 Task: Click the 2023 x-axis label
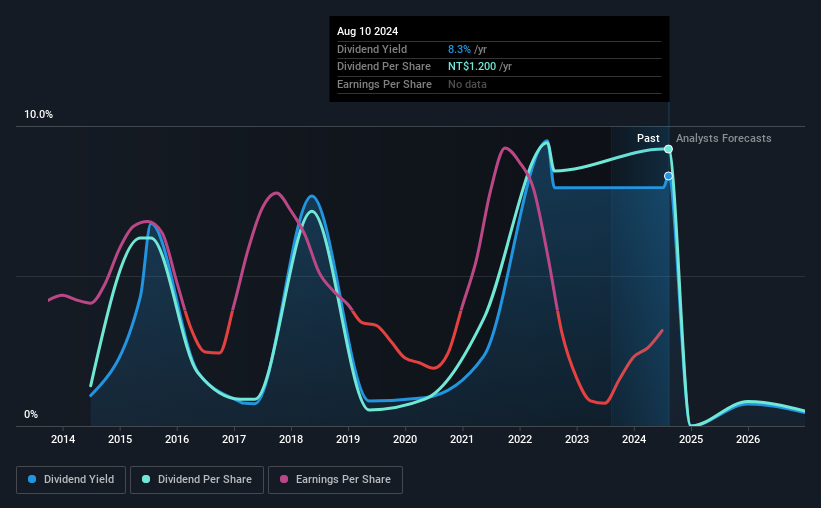(x=577, y=439)
